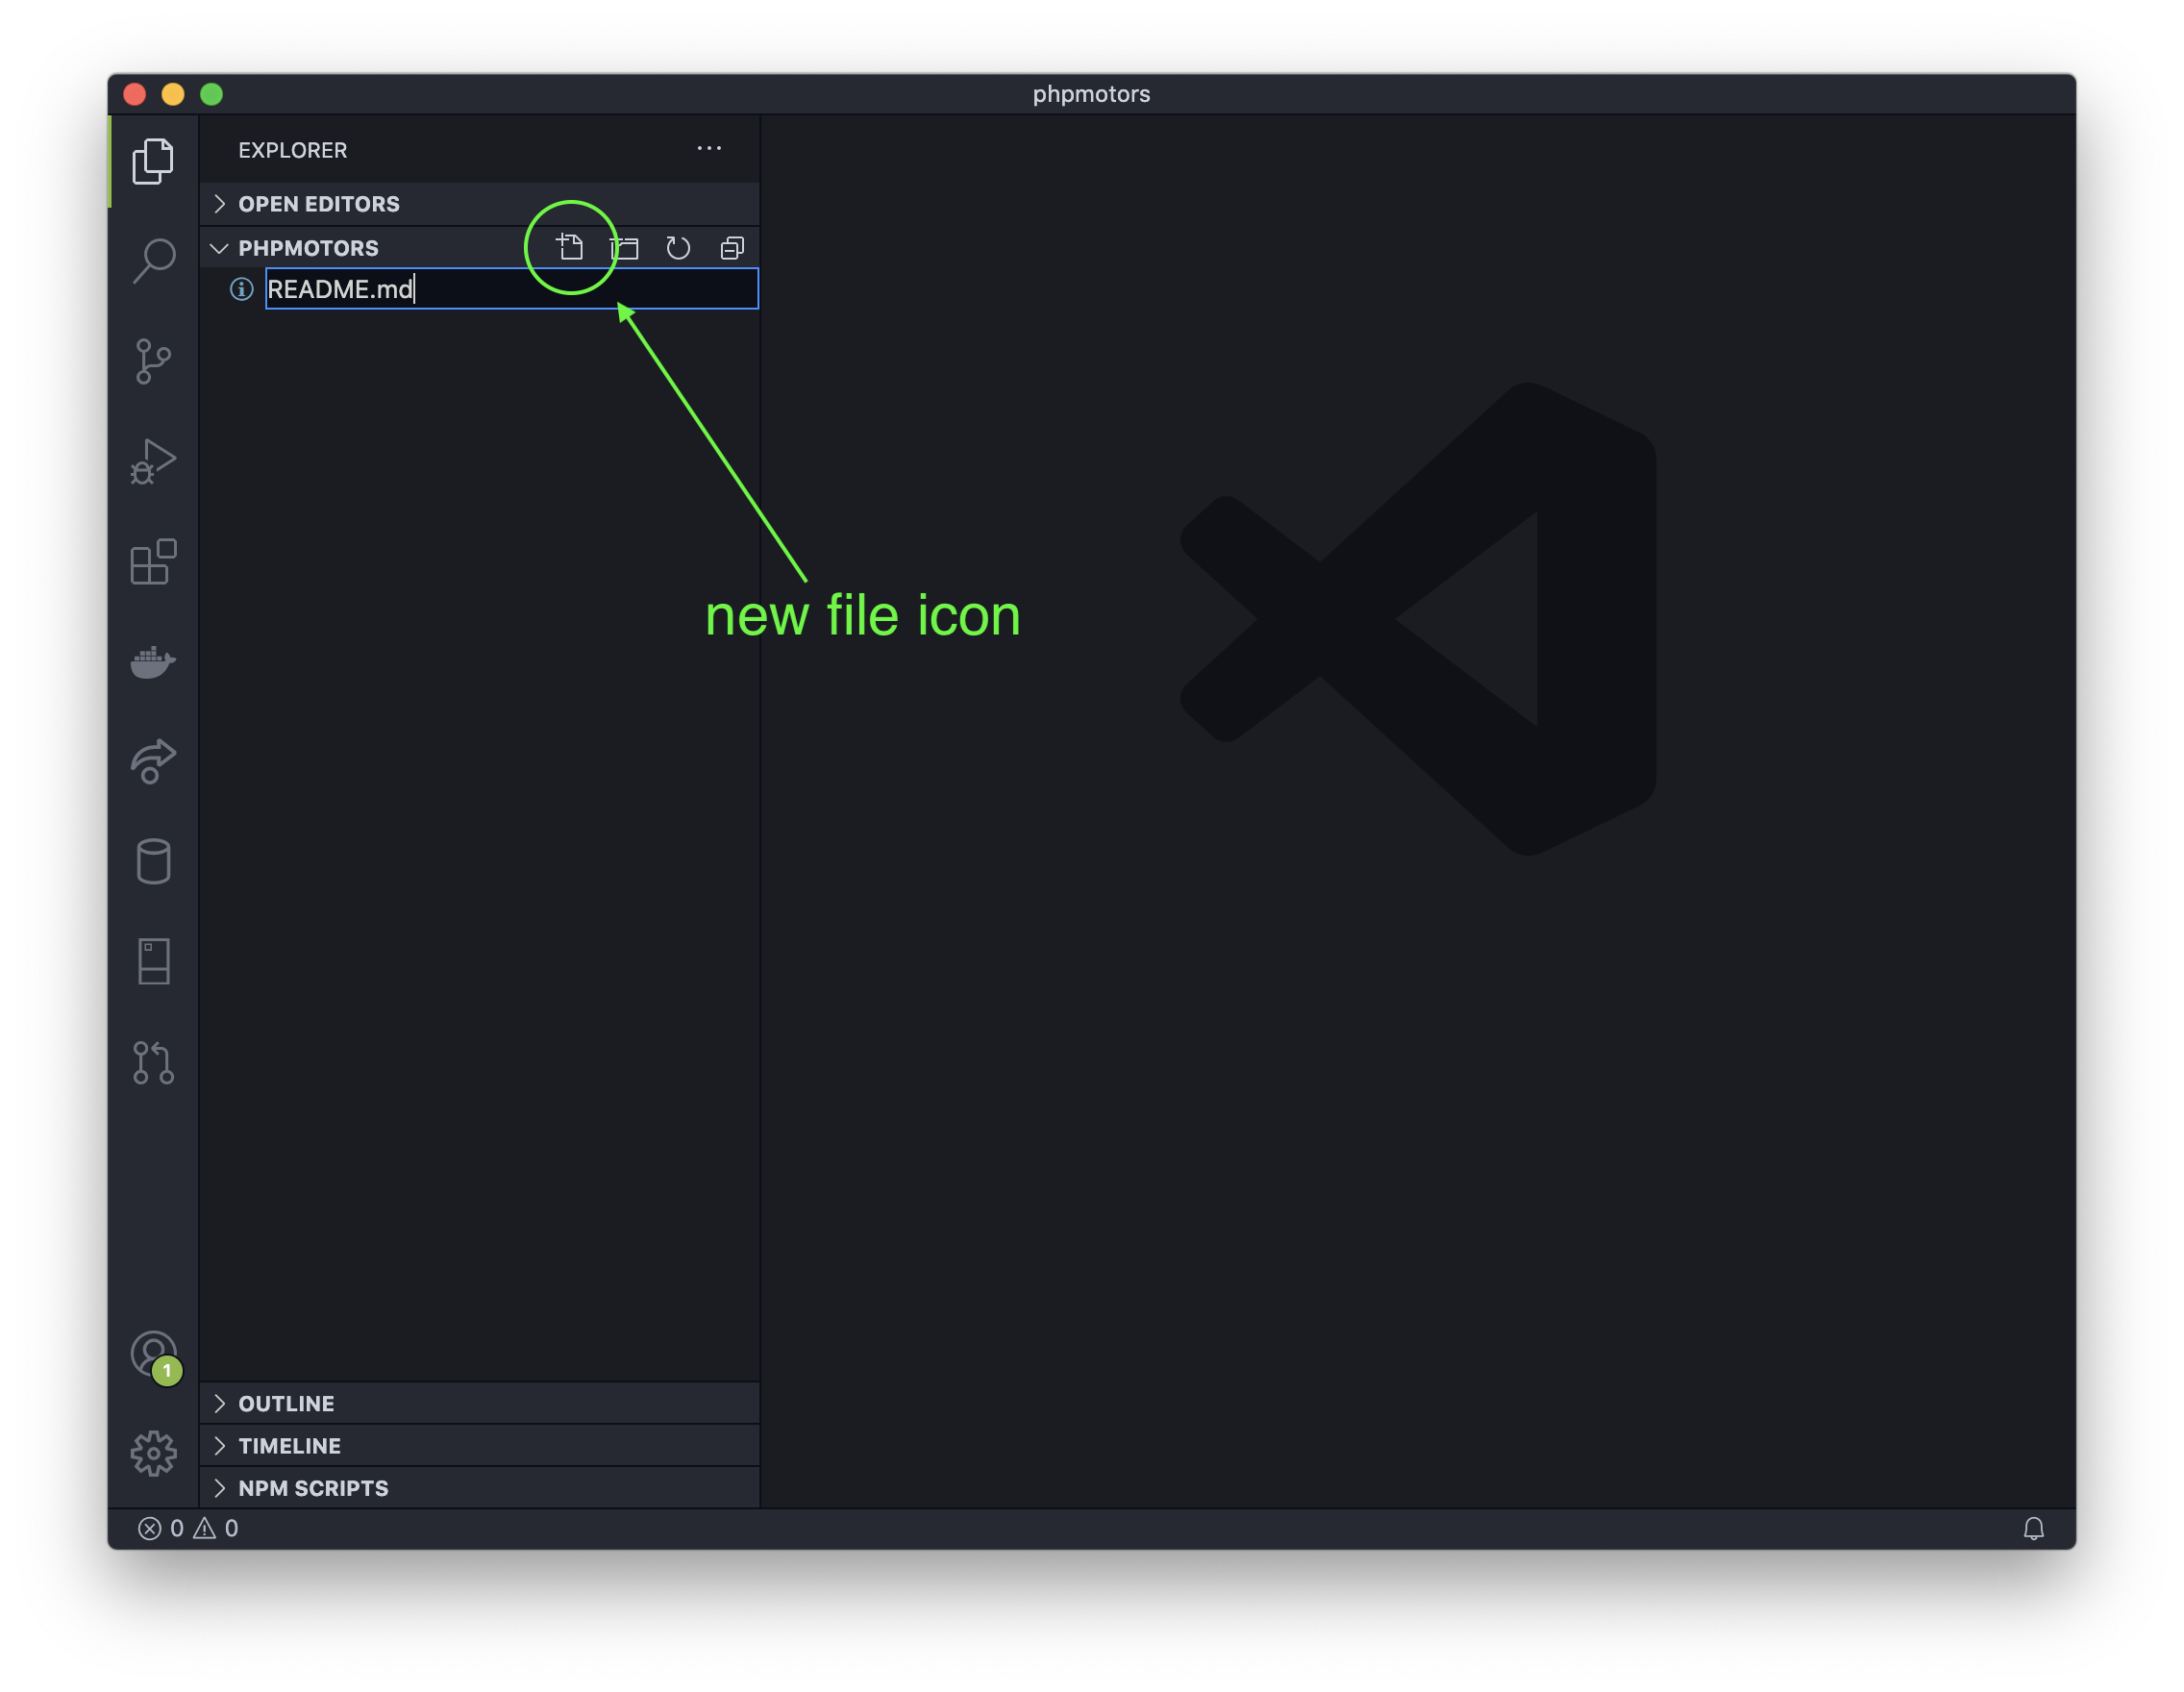Viewport: 2184px width, 1692px height.
Task: Open the Accounts menu with badge
Action: [x=155, y=1356]
